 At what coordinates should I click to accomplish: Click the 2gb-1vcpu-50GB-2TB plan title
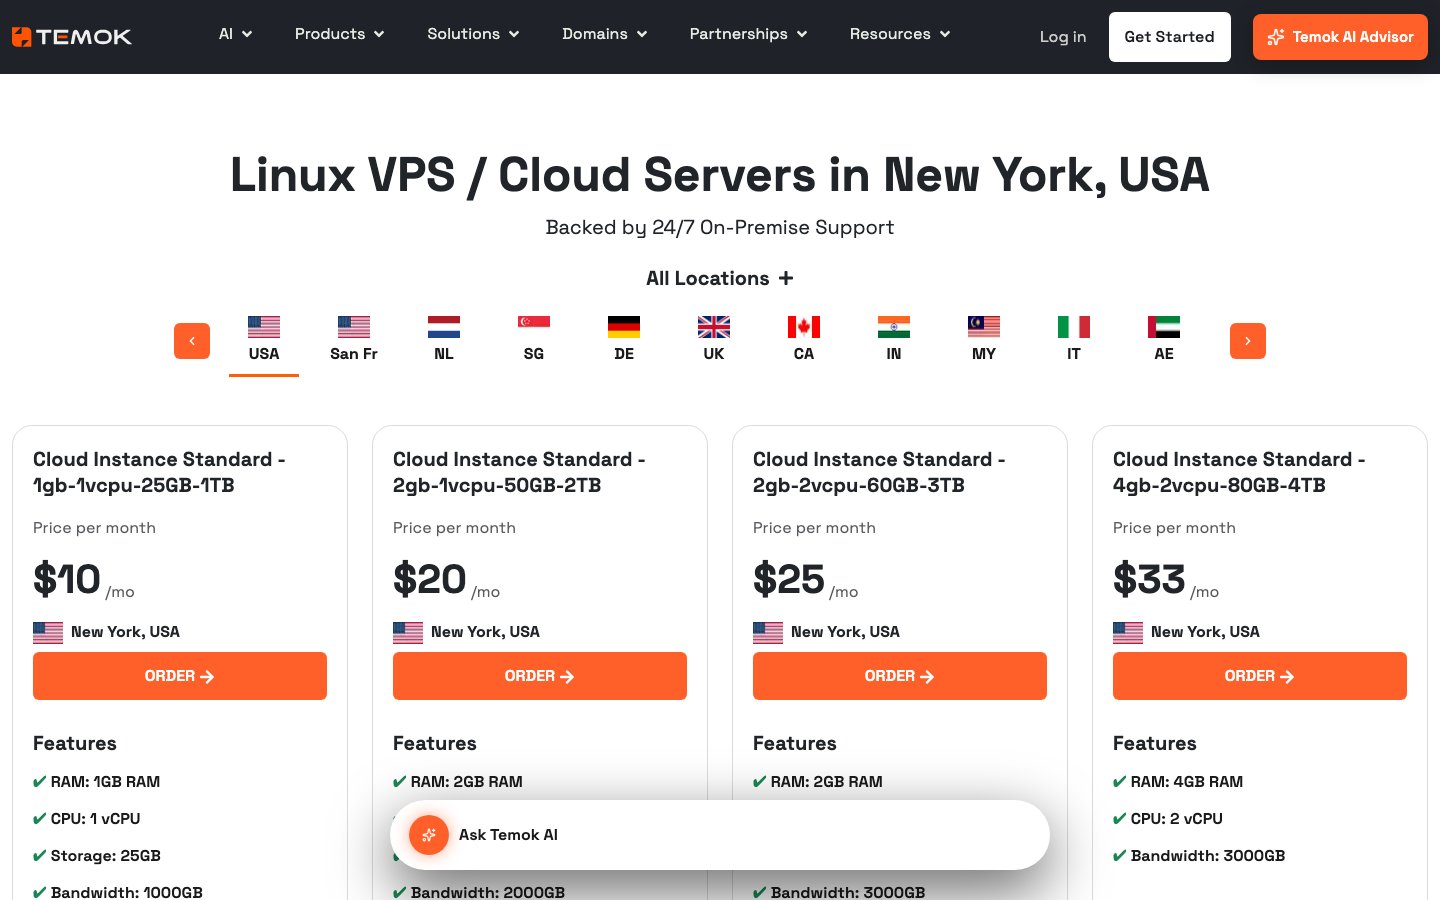tap(520, 472)
